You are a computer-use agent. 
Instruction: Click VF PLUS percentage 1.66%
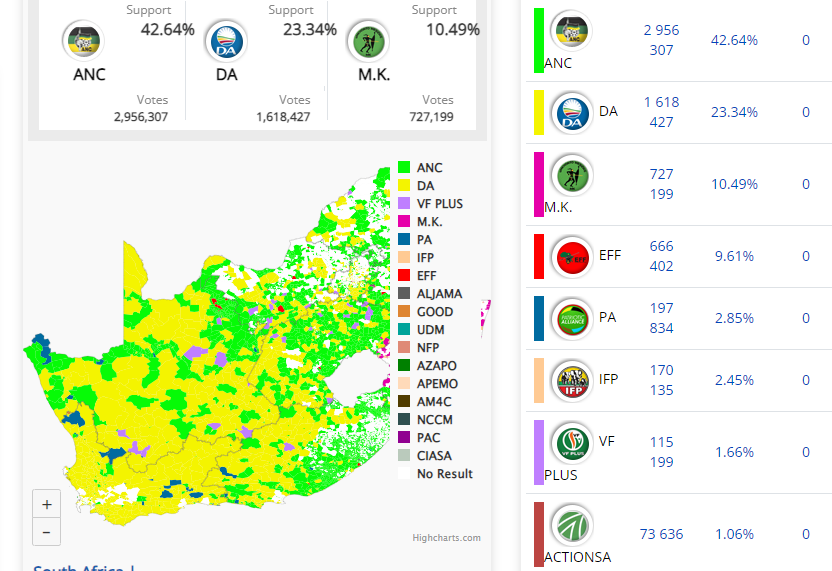(x=734, y=452)
